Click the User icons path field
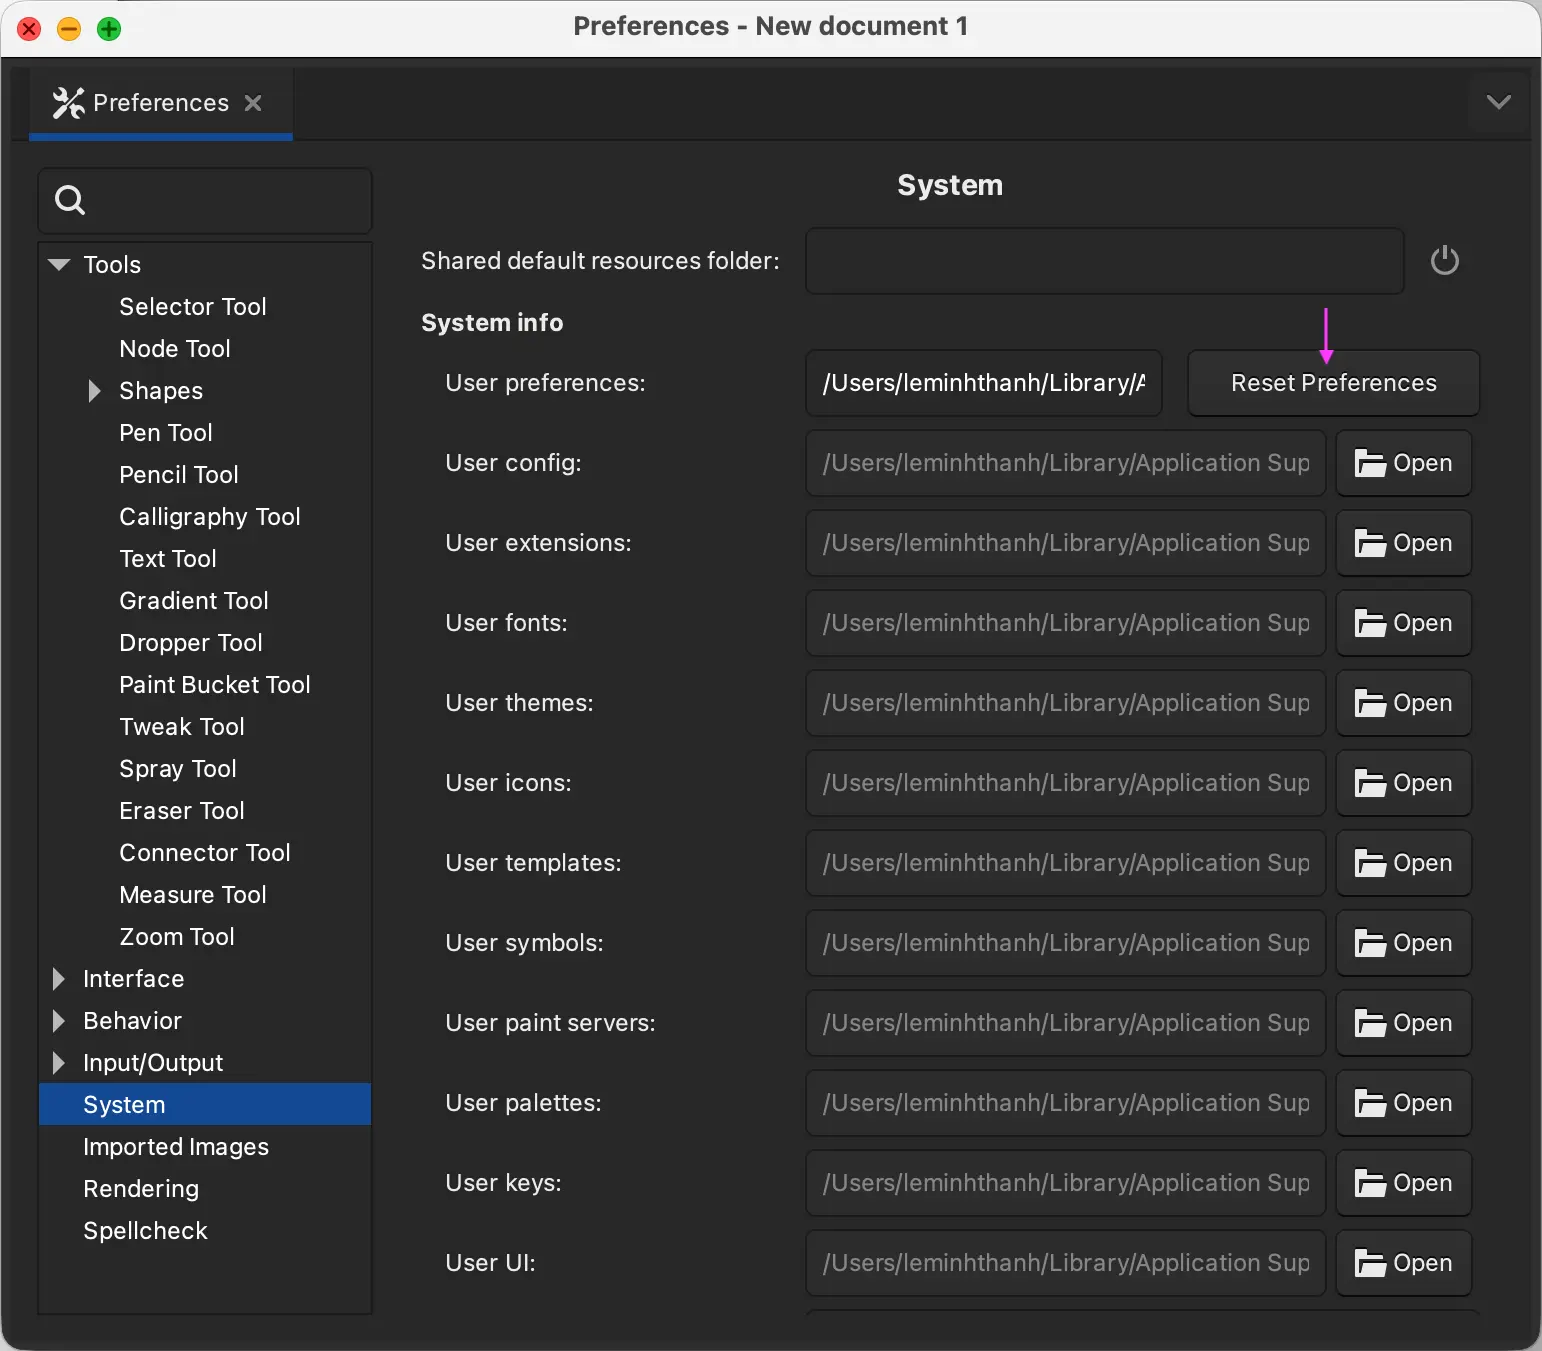Screen dimensions: 1542x1351 [1066, 783]
